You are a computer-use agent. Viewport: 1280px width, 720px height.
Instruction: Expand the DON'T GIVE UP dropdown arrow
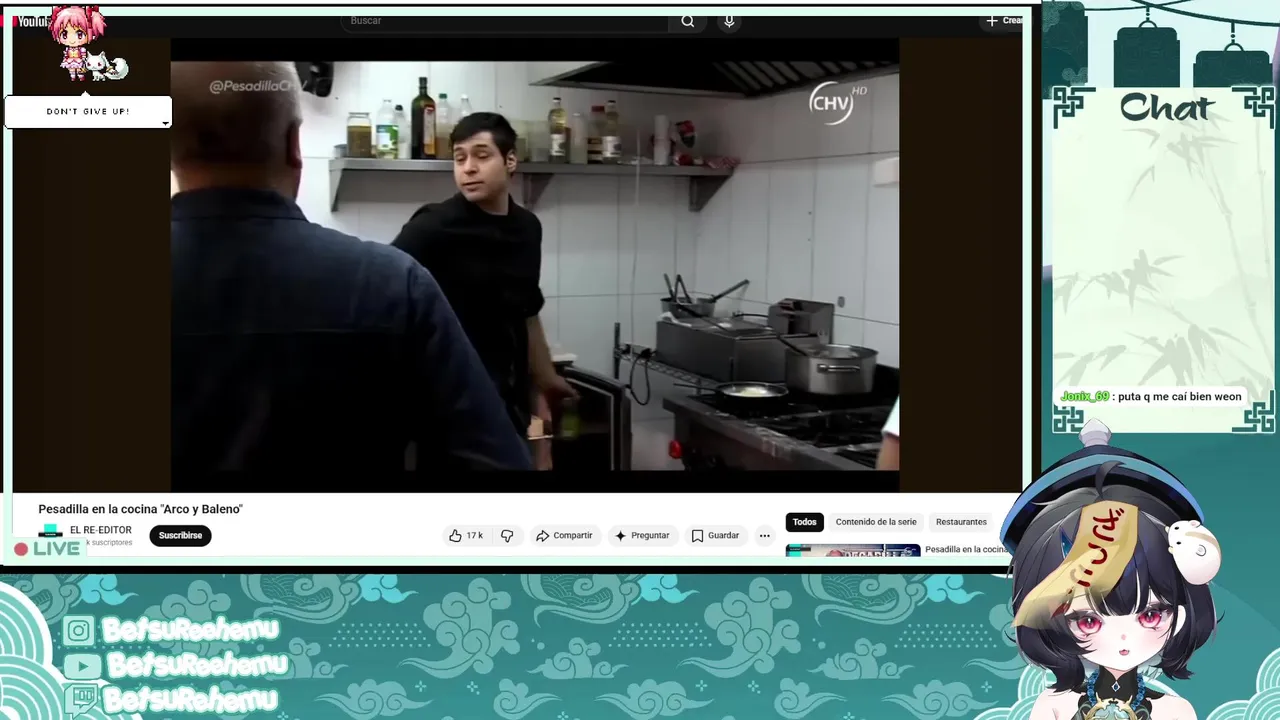click(x=165, y=123)
